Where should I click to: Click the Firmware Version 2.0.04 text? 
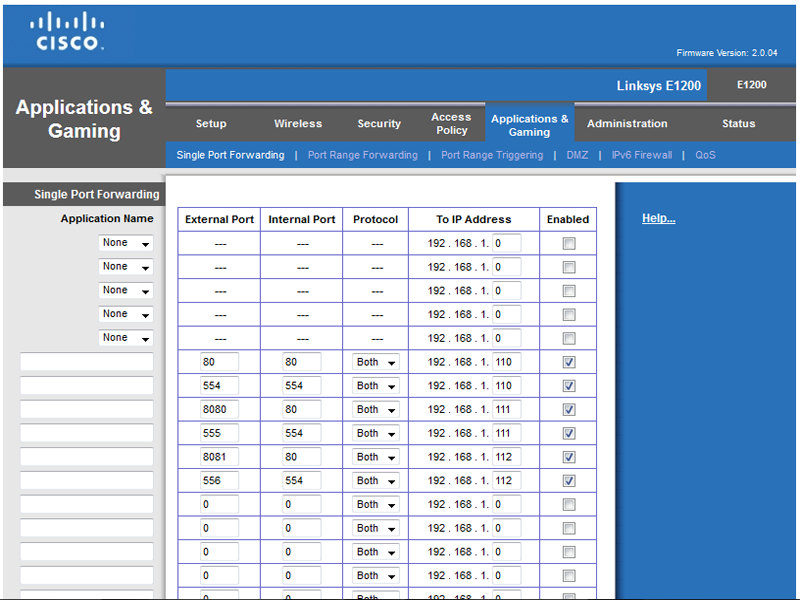pyautogui.click(x=727, y=53)
